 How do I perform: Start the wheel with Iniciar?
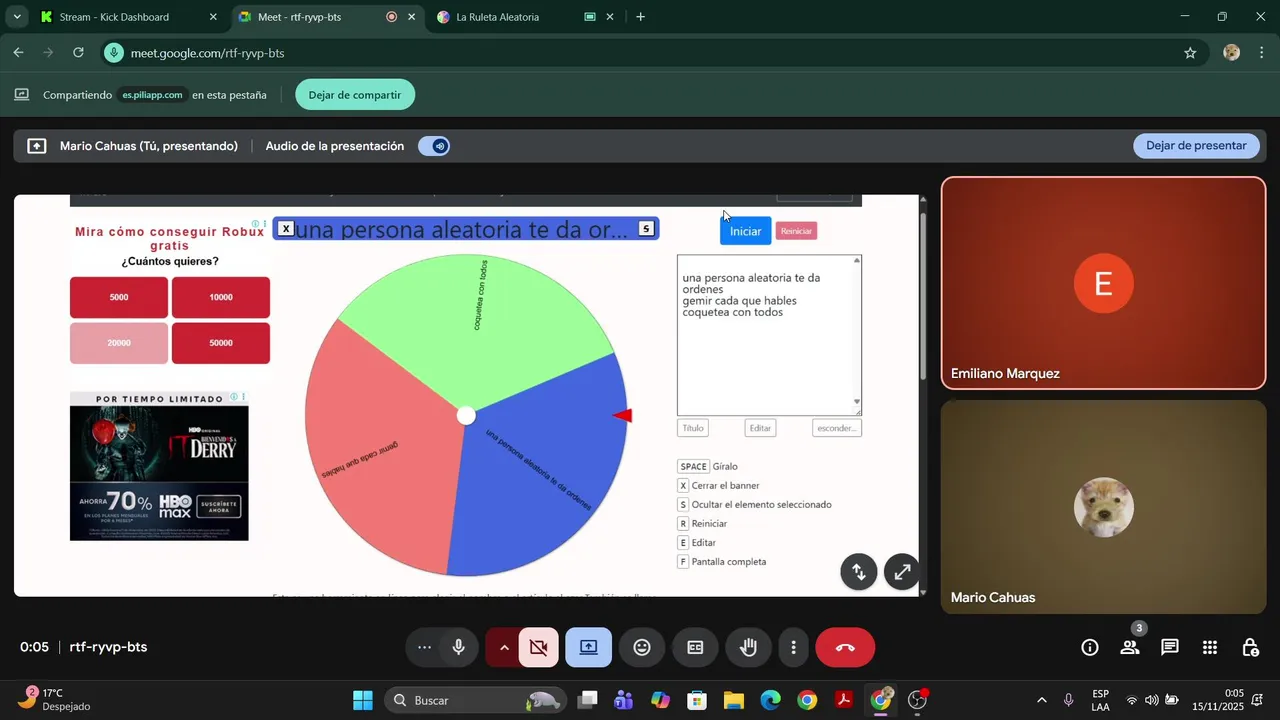coord(745,231)
